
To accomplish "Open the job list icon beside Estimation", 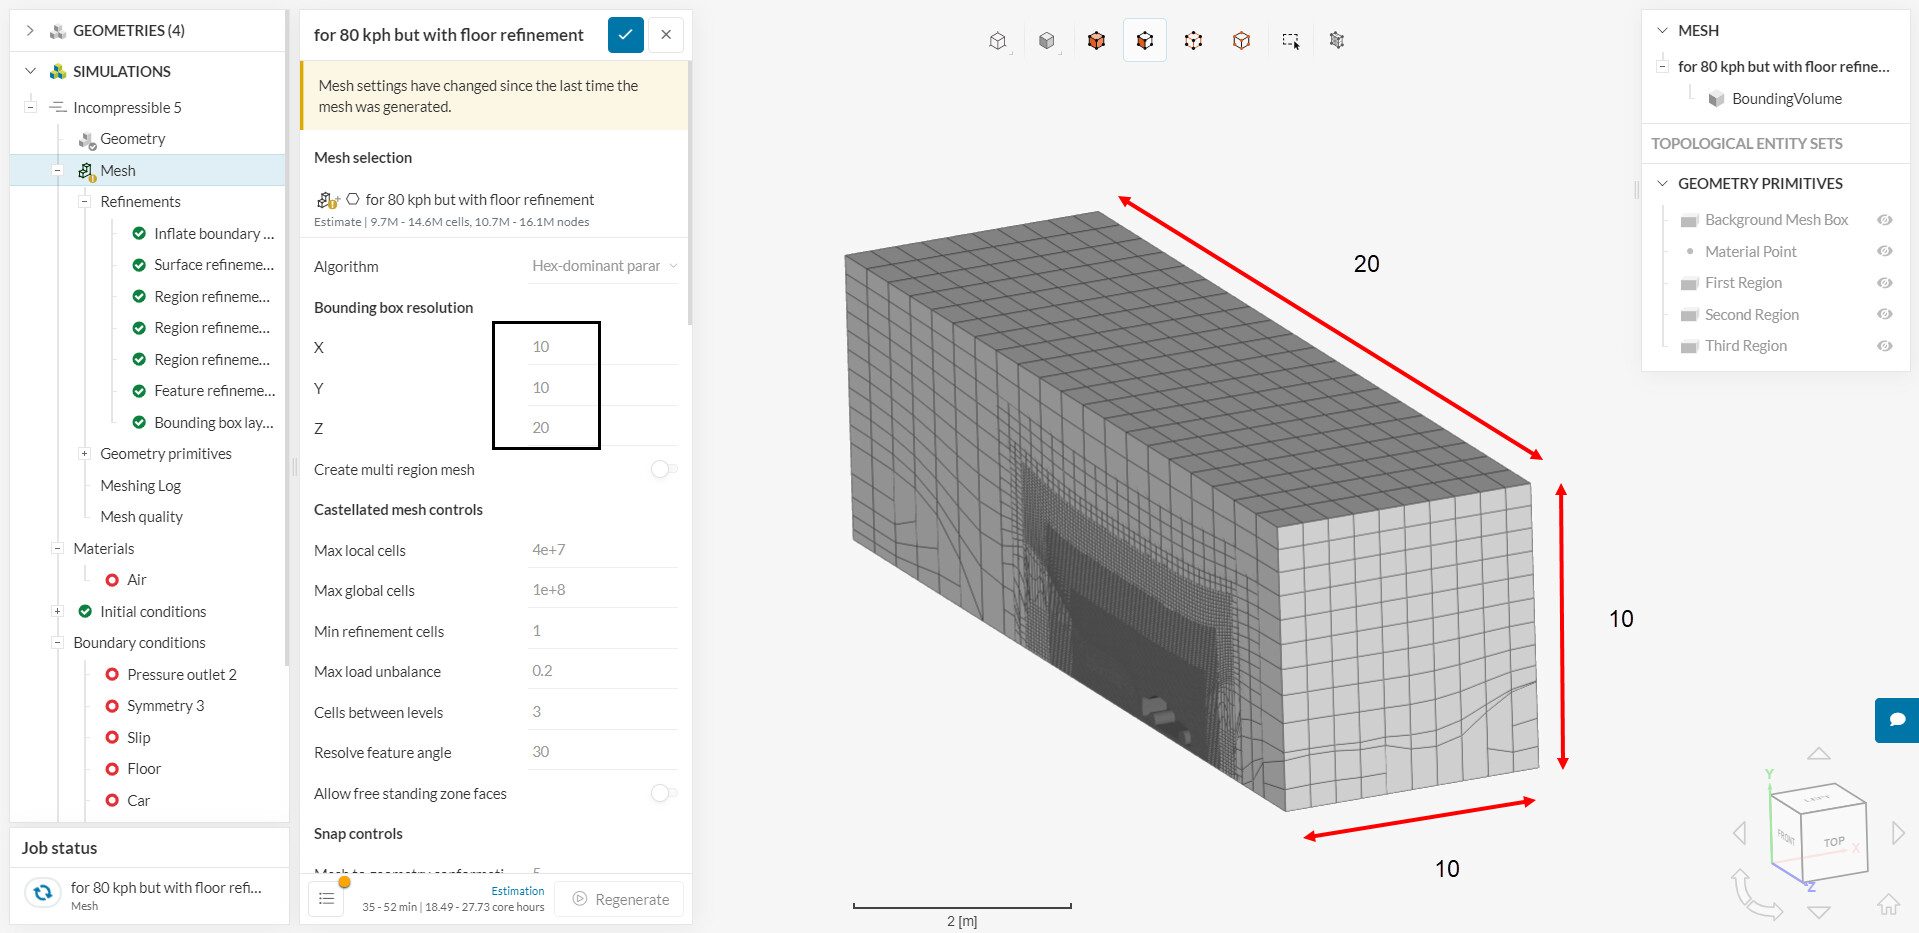I will click(x=326, y=899).
